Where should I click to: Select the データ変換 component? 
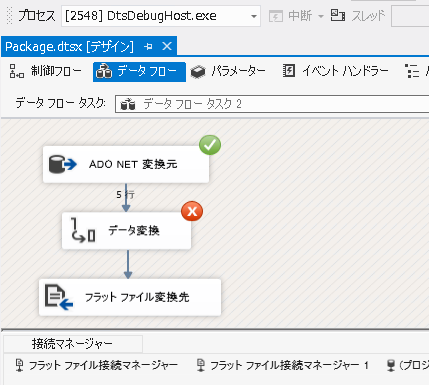click(126, 231)
